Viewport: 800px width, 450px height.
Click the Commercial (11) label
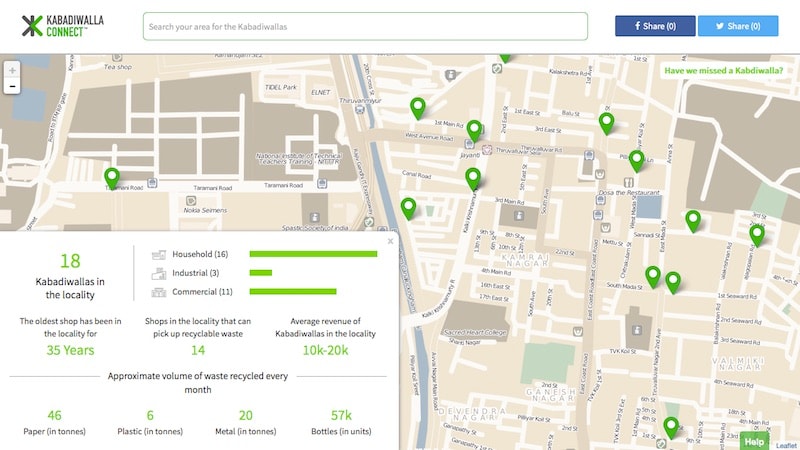(x=202, y=292)
